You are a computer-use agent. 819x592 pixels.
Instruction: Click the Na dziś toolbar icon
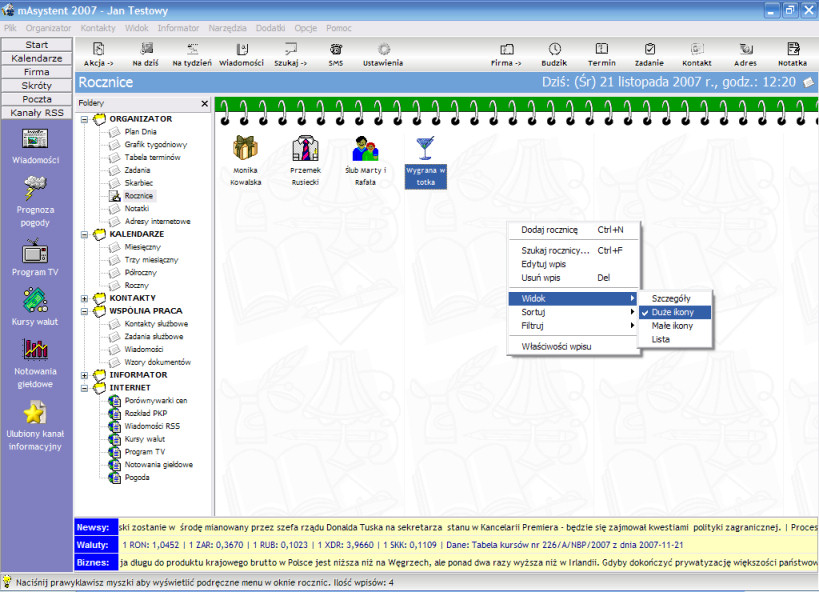click(x=146, y=54)
